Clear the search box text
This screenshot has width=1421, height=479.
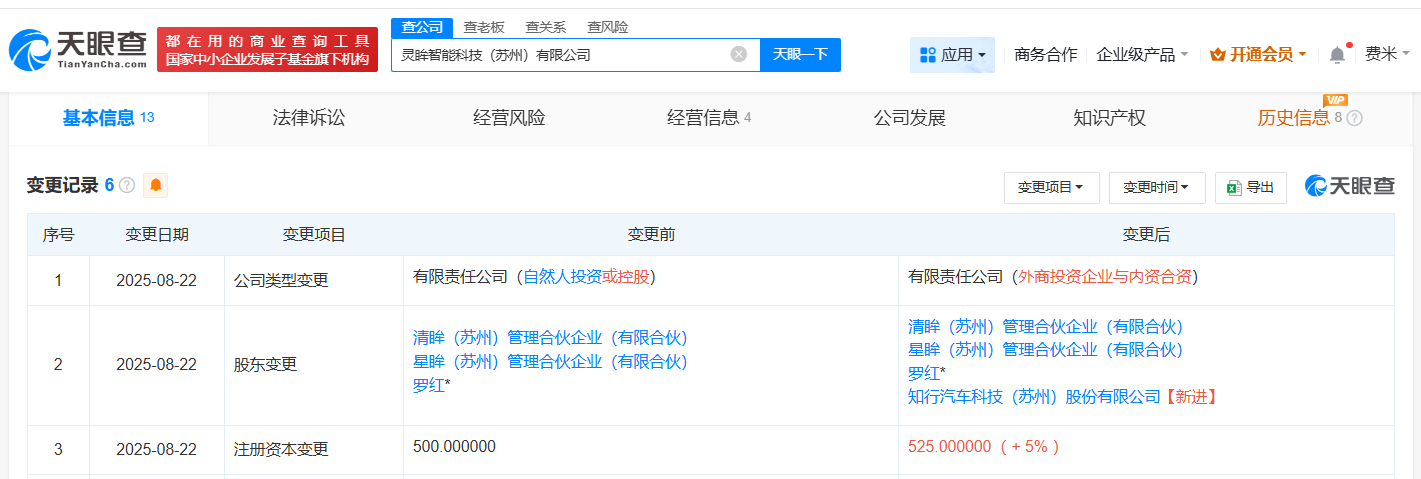click(x=738, y=54)
